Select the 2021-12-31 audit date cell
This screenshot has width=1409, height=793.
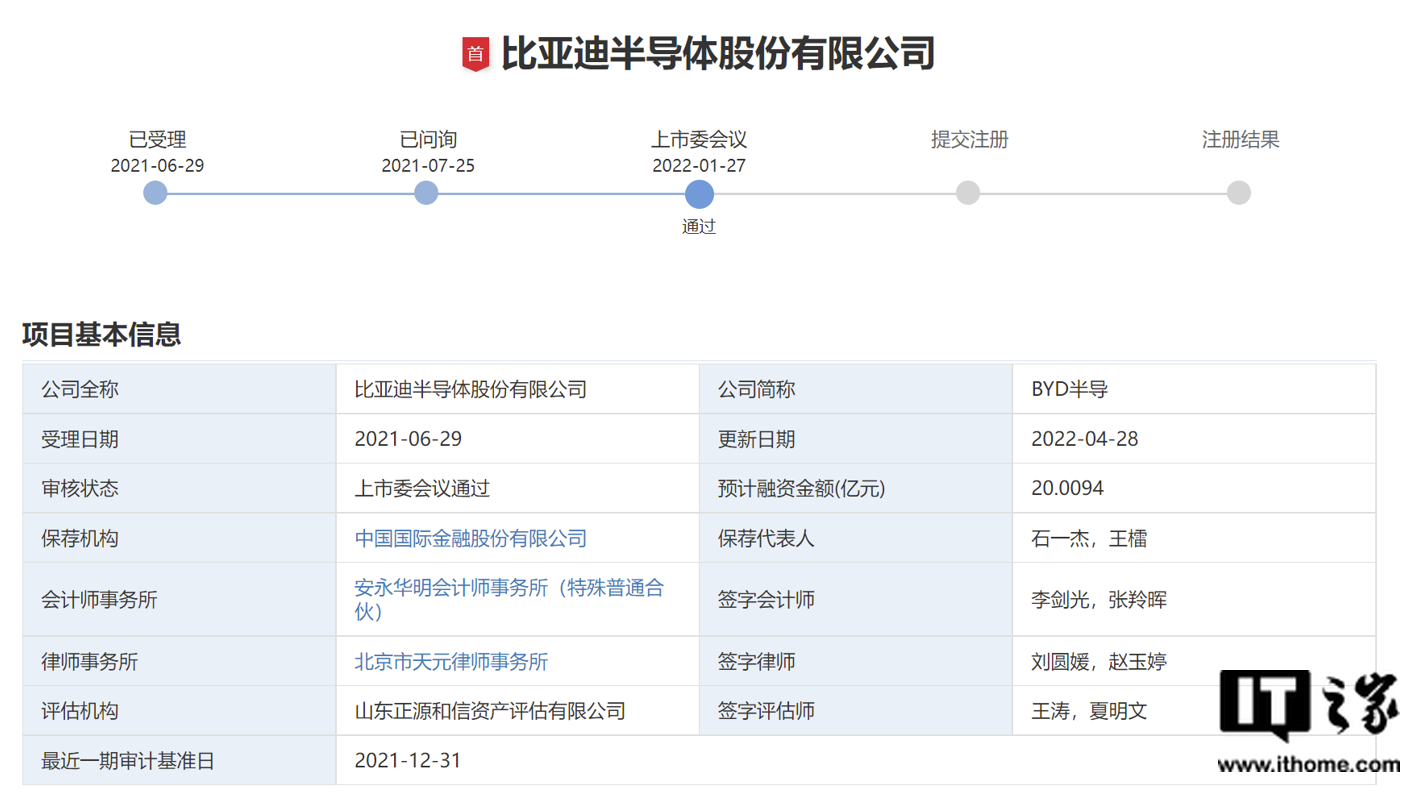pos(405,760)
